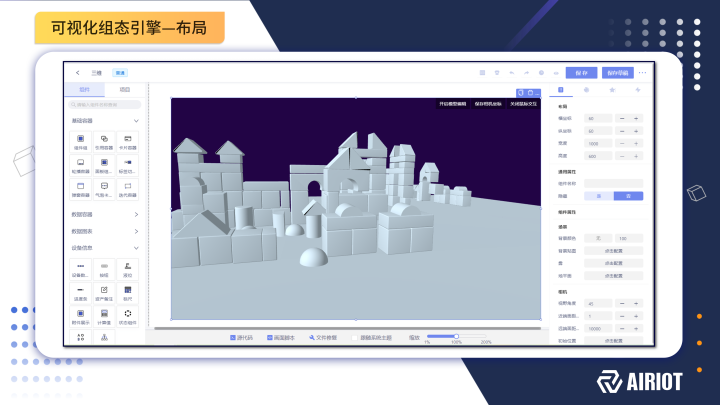The height and width of the screenshot is (405, 720).
Task: Click 保存相机坐标 on the 3D canvas
Action: tap(488, 104)
